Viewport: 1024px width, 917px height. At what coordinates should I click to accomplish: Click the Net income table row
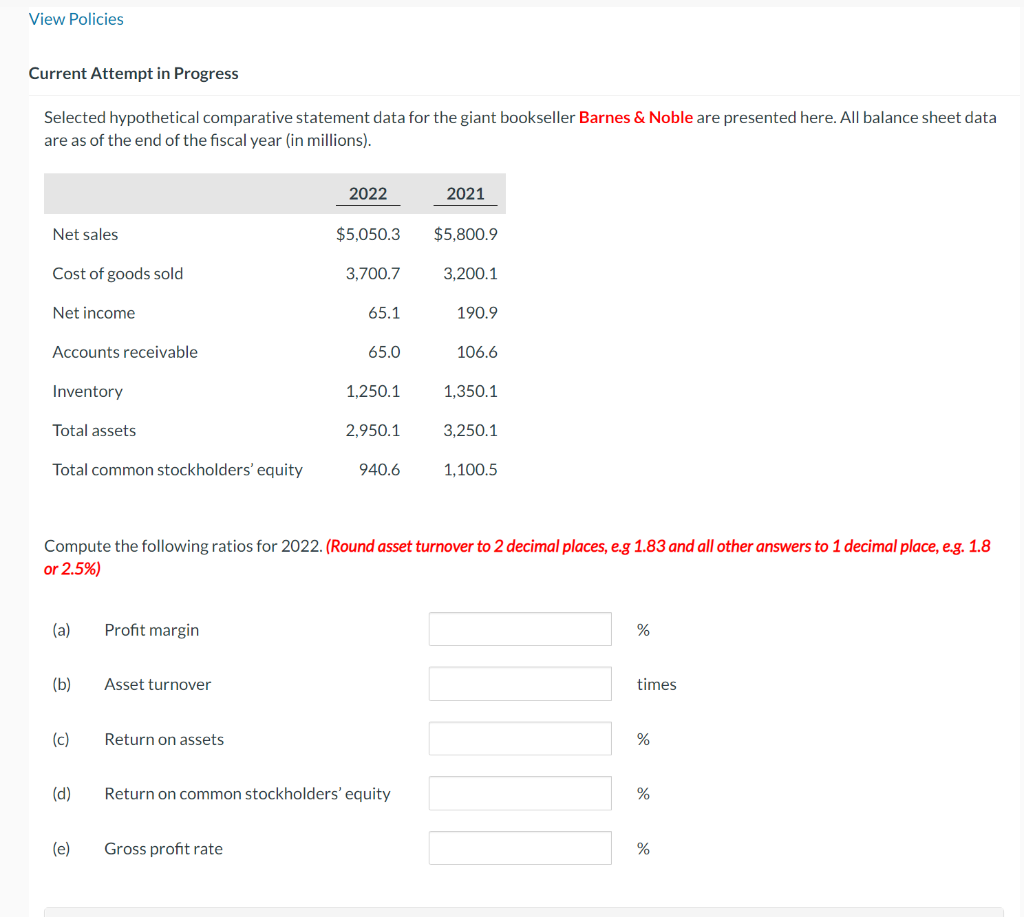click(x=94, y=312)
